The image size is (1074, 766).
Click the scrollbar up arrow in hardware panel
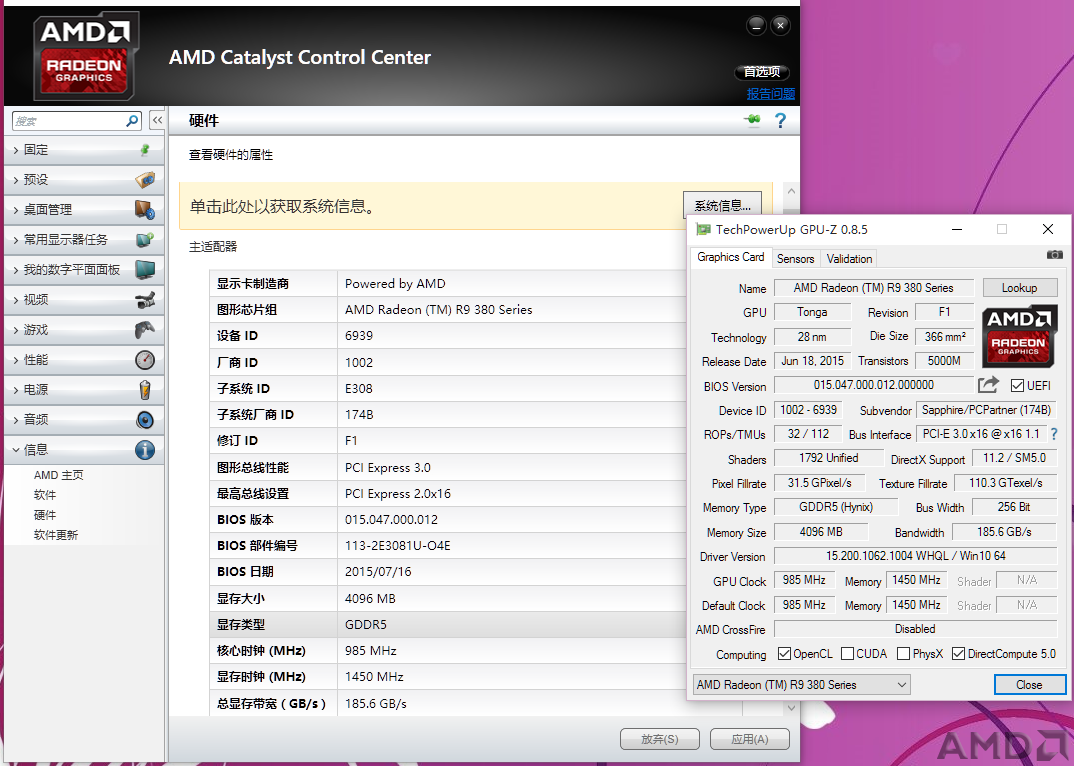[x=791, y=191]
